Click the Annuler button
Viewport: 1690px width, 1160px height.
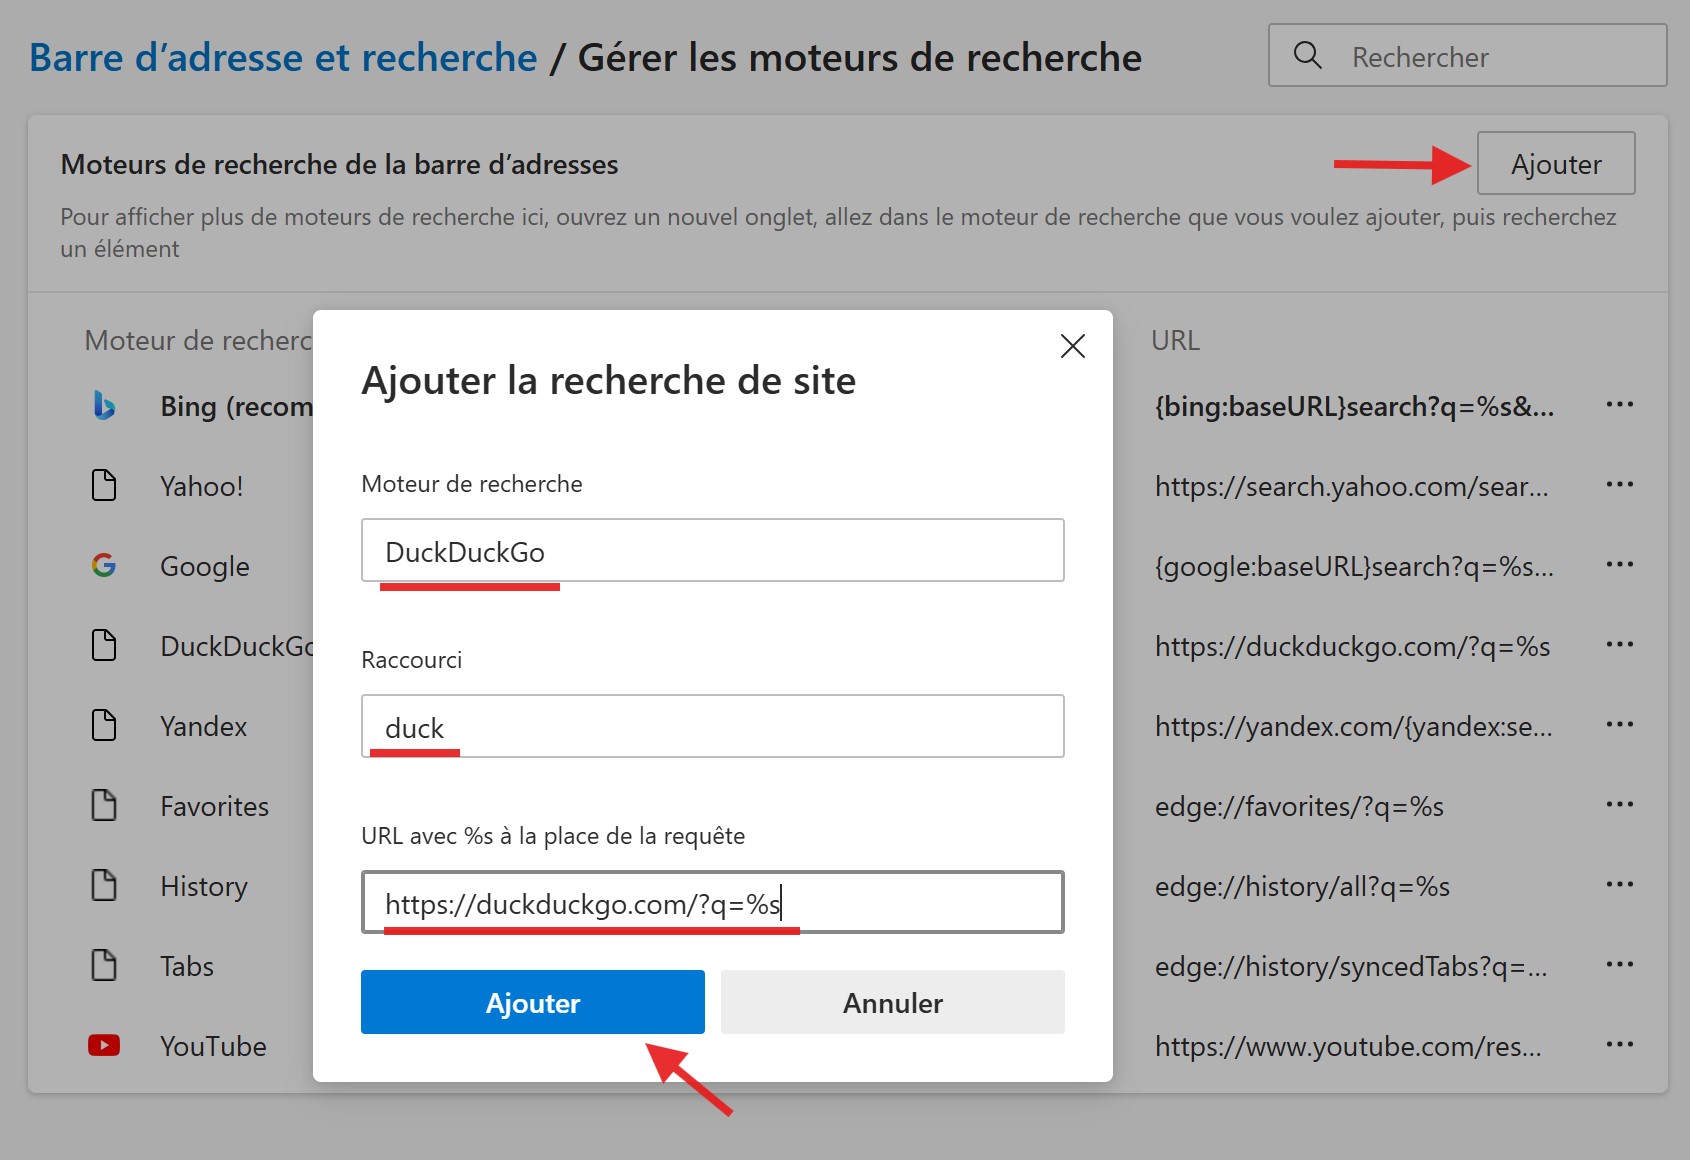point(893,1002)
